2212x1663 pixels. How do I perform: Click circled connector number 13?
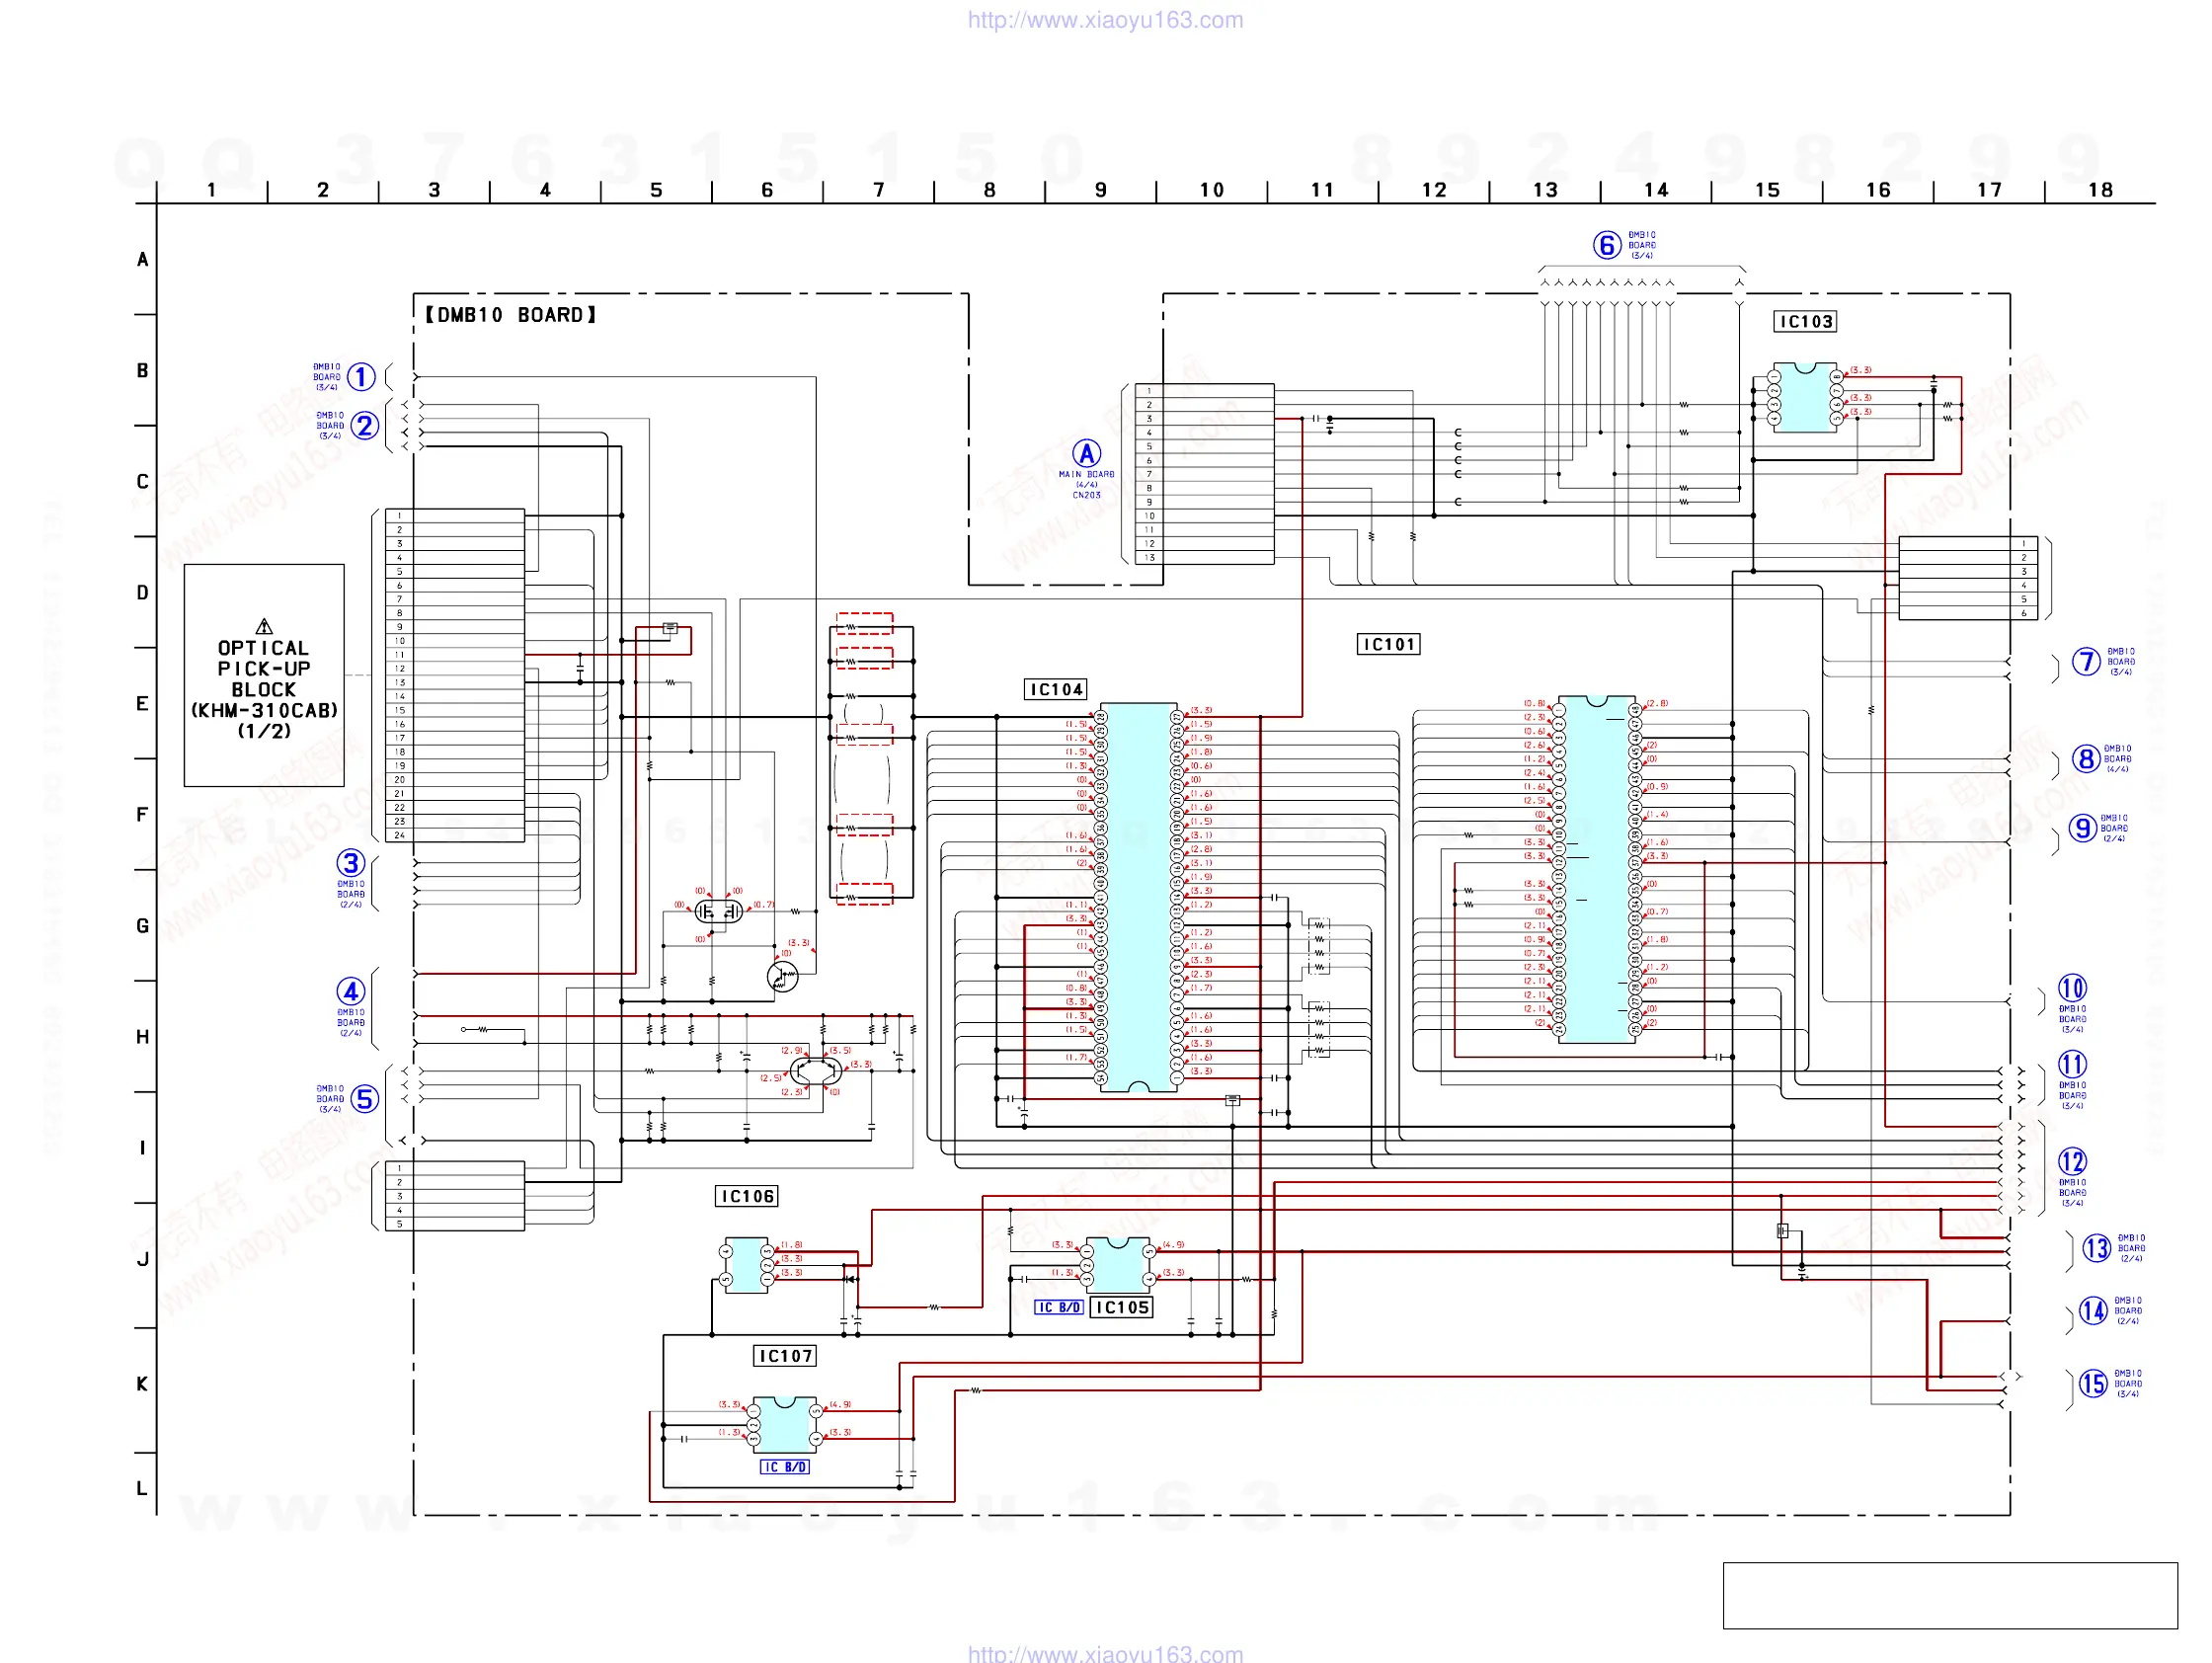pyautogui.click(x=2096, y=1248)
